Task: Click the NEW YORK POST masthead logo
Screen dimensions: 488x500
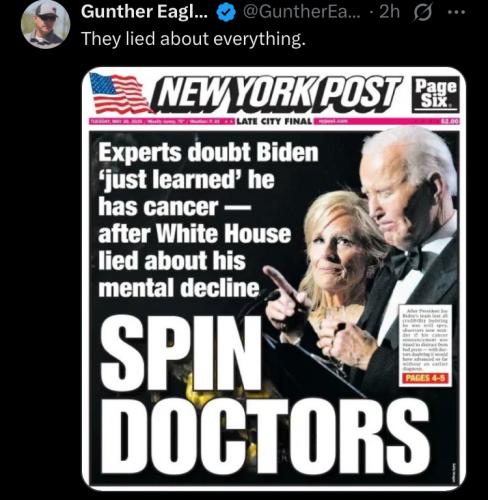Action: (x=277, y=94)
